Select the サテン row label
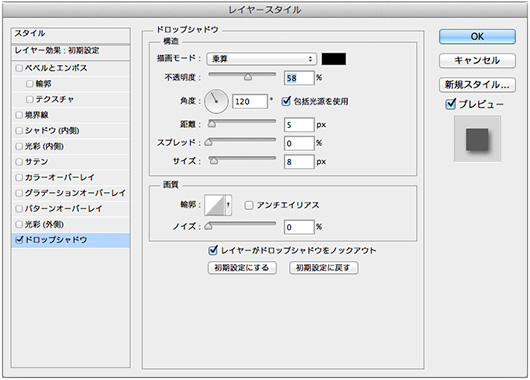 point(37,162)
